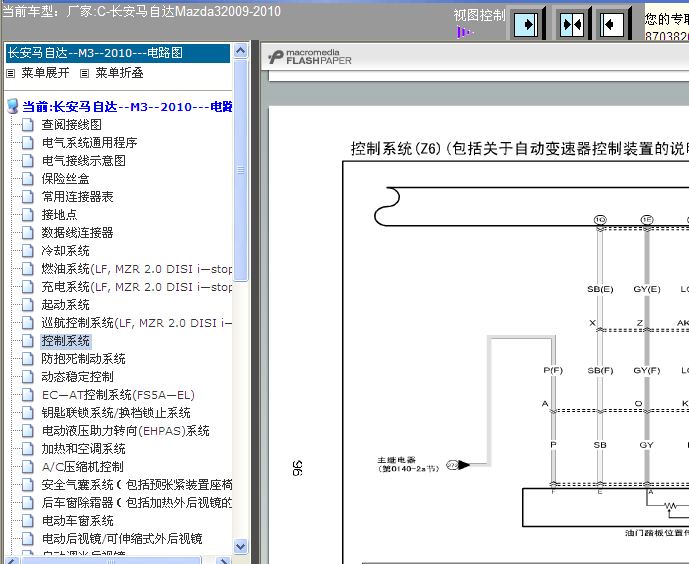Open EC-AT控制系统(FS5A-EL) entry
This screenshot has height=564, width=689.
tap(118, 395)
